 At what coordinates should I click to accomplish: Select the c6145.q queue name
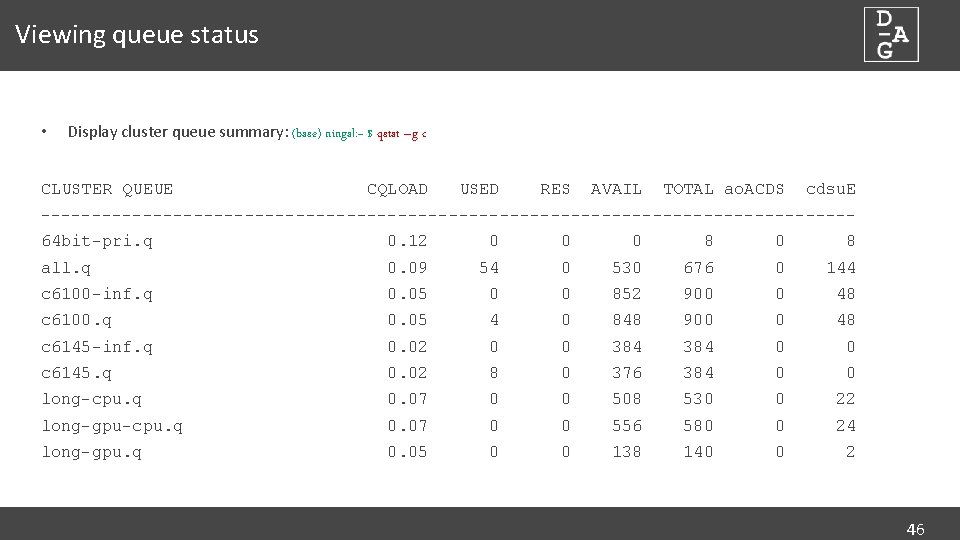pyautogui.click(x=77, y=373)
